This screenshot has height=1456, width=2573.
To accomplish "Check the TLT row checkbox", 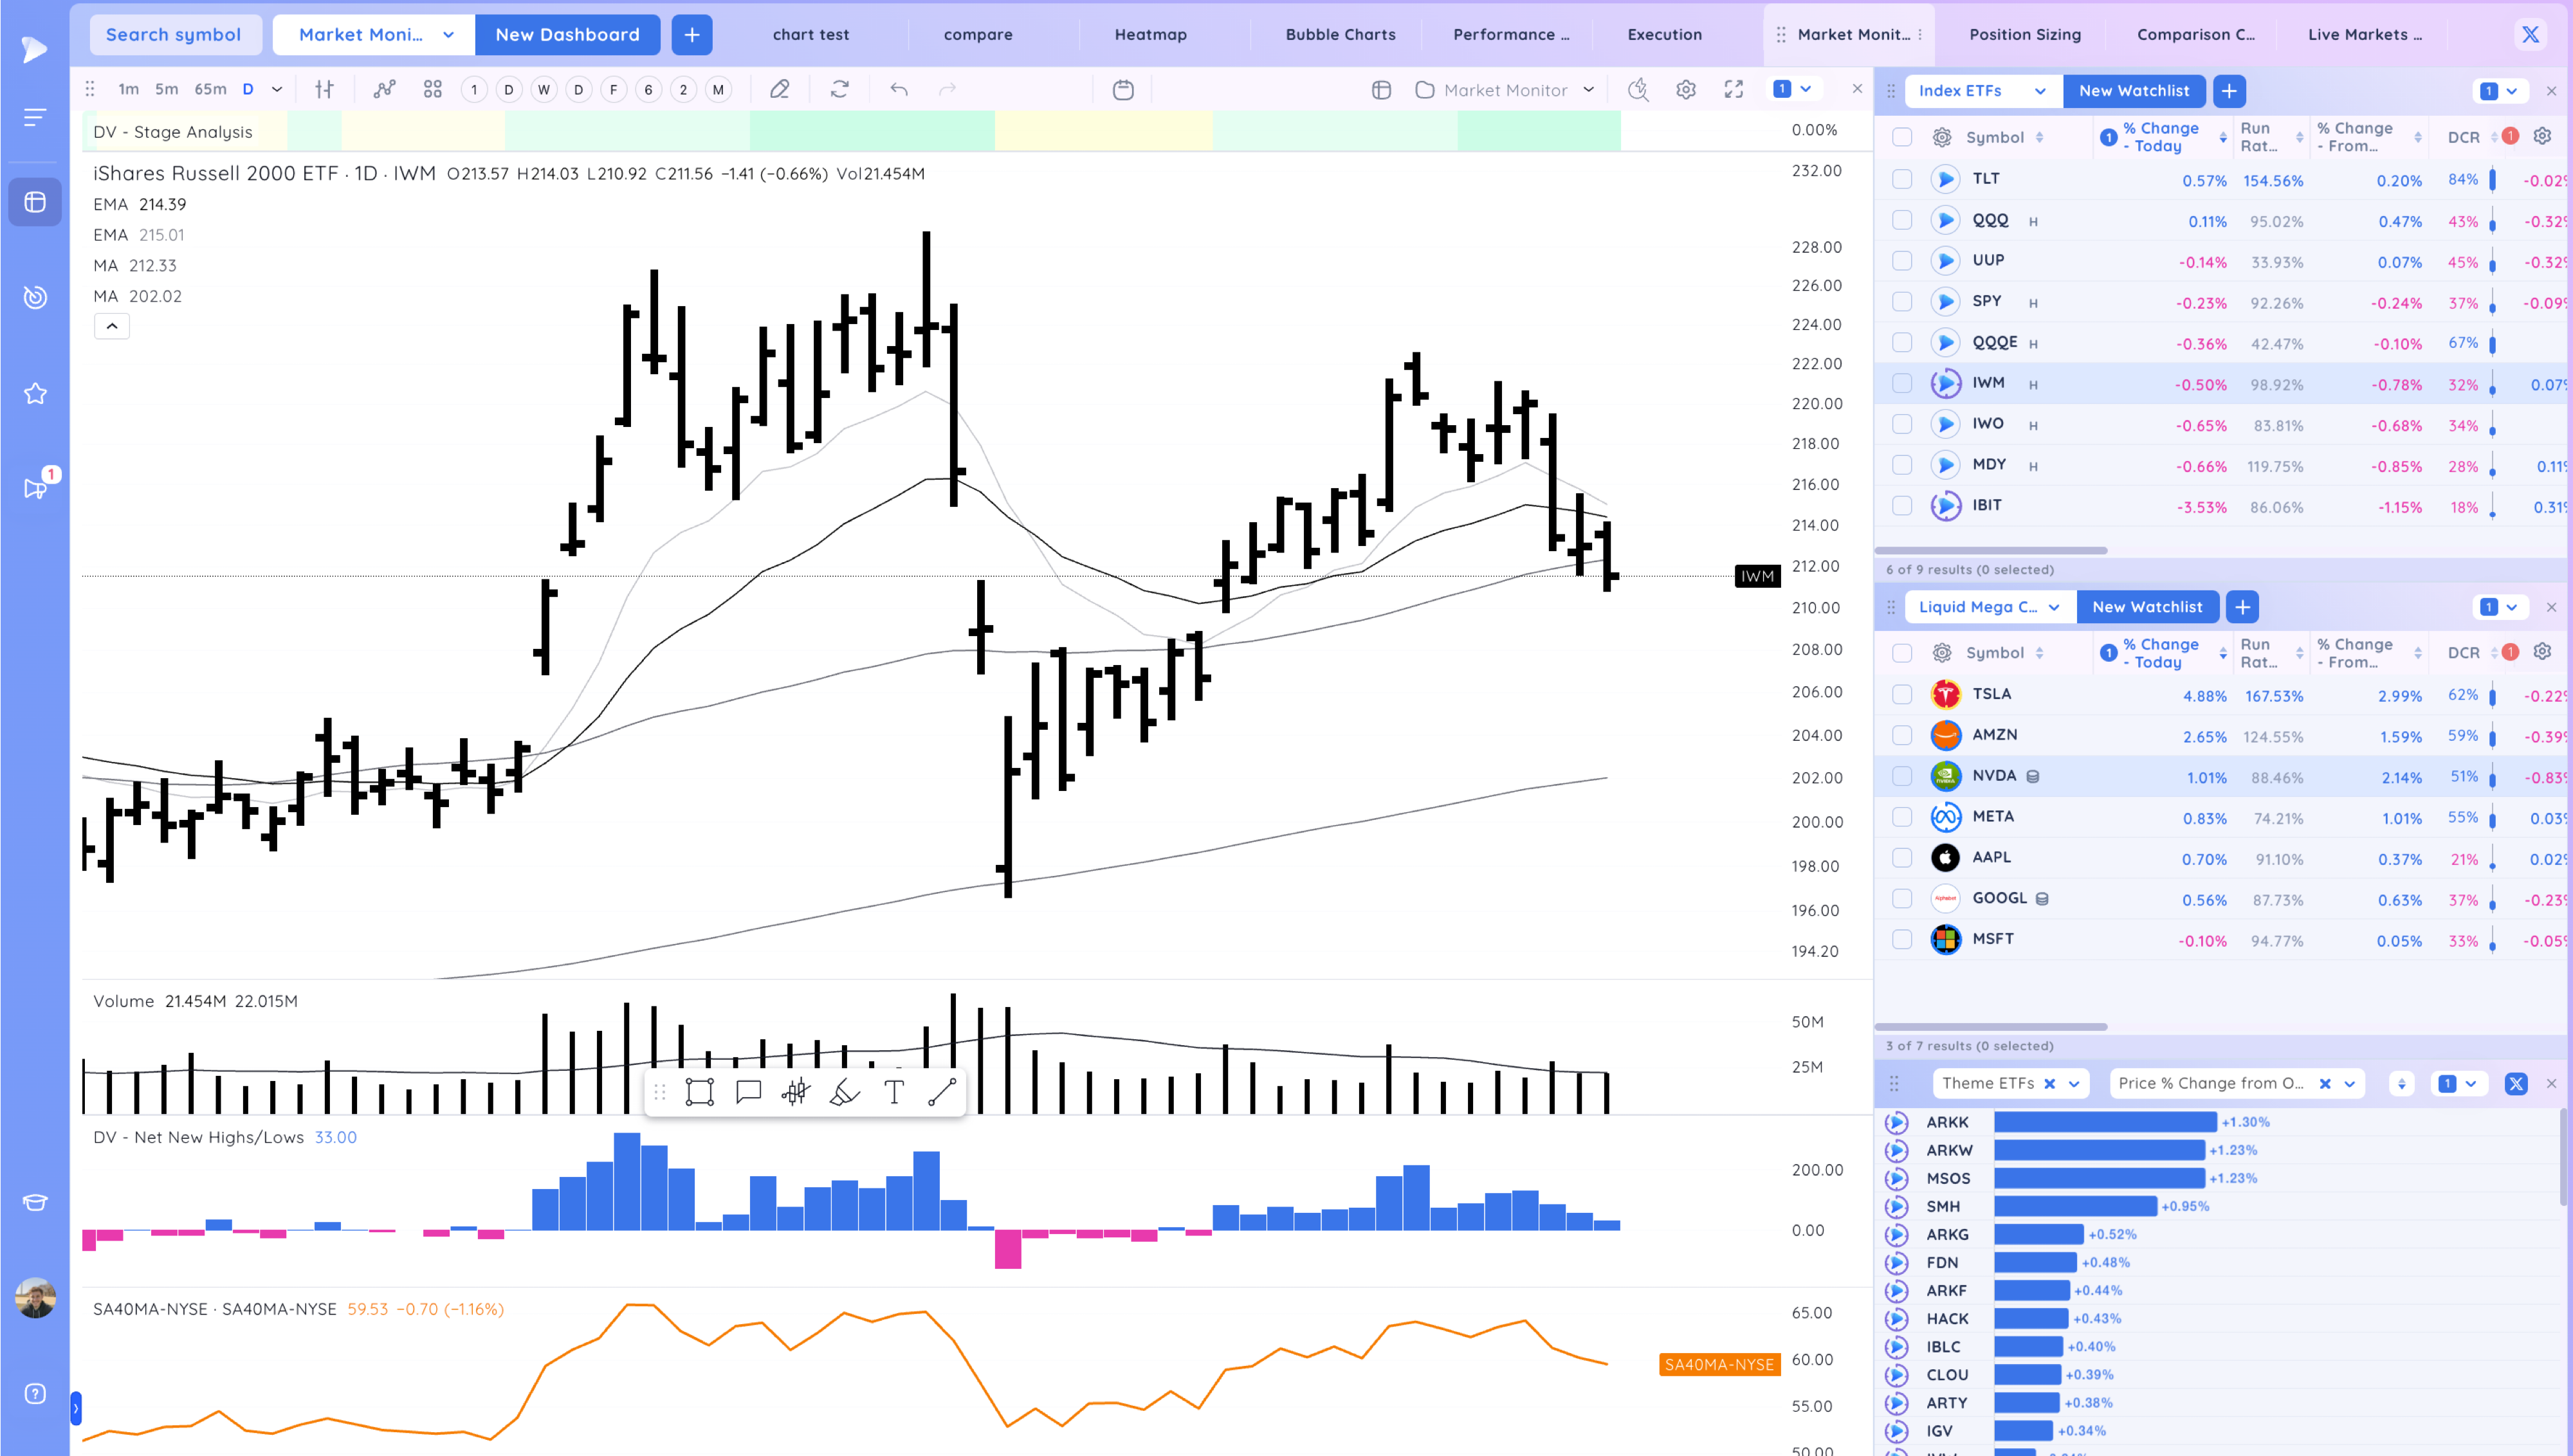I will [1902, 179].
